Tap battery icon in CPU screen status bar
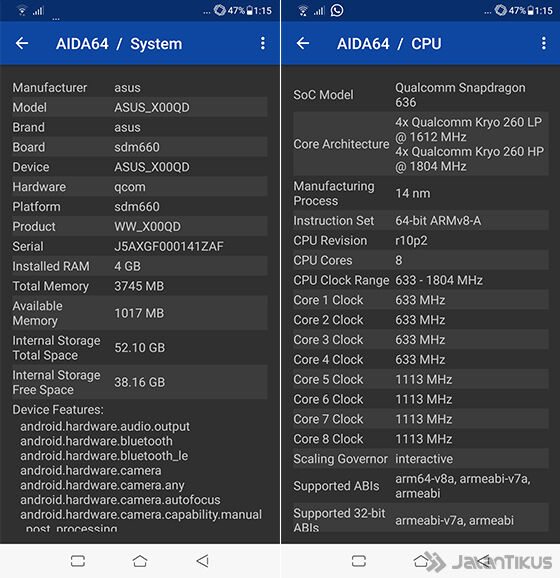Image resolution: width=560 pixels, height=578 pixels. 531,11
